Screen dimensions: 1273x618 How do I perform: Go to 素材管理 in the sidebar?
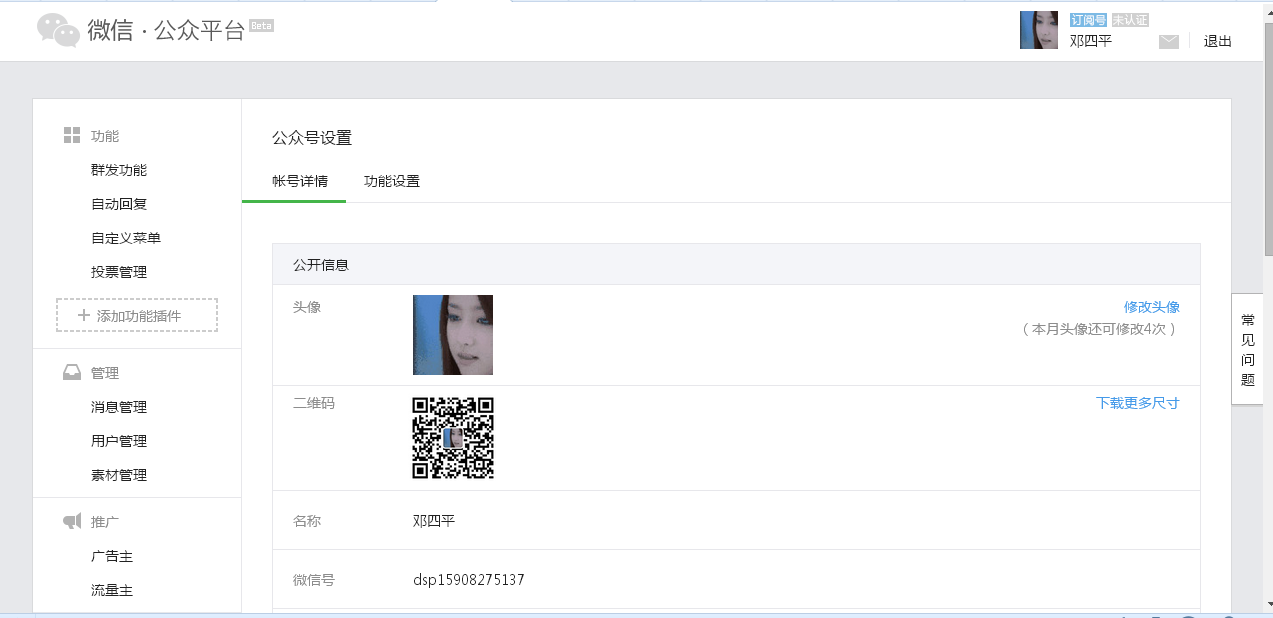click(119, 475)
